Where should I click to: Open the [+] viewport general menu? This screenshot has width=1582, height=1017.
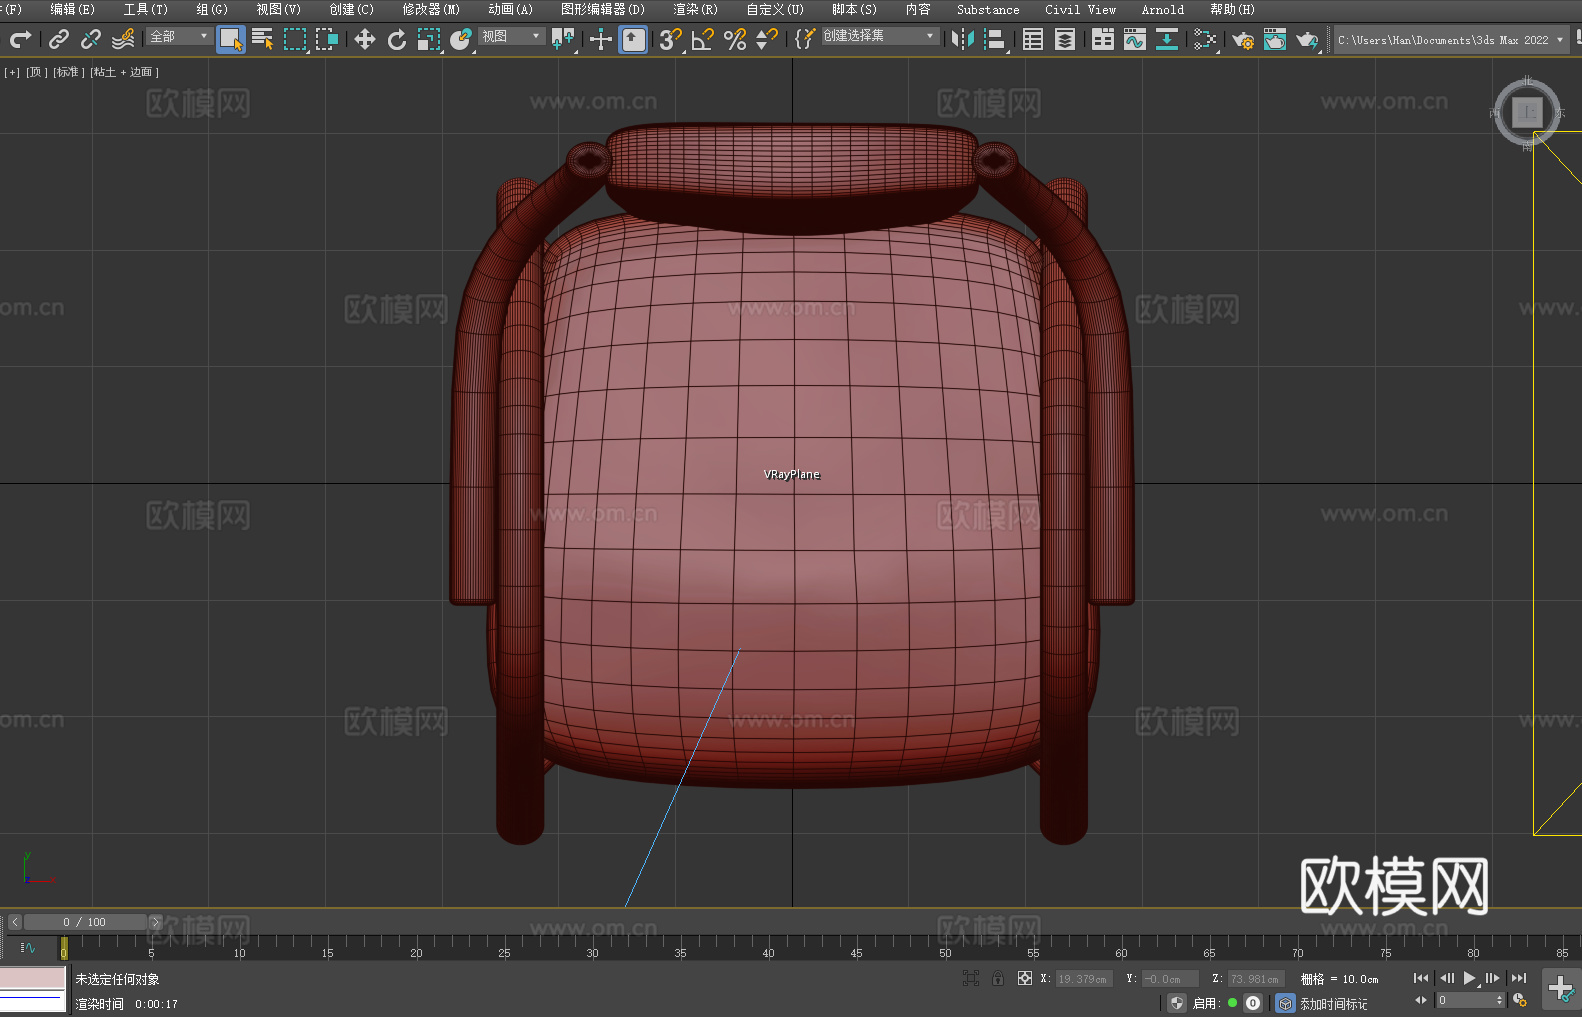pos(12,72)
